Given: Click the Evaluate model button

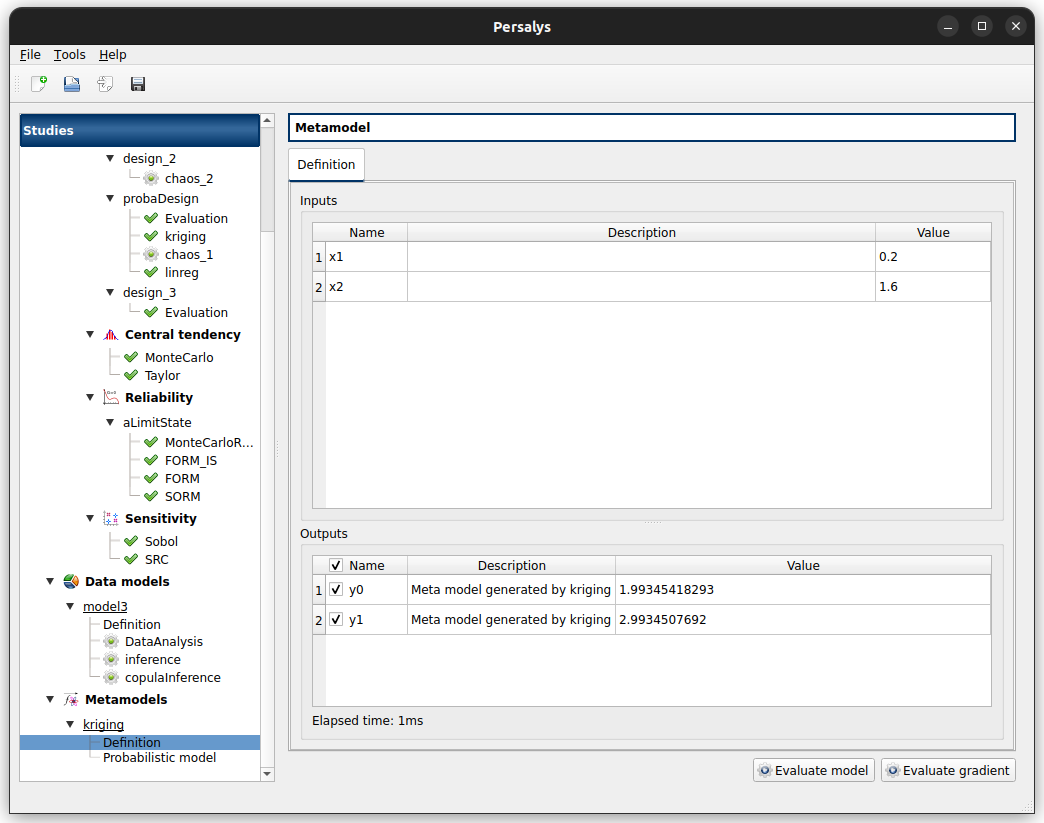Looking at the screenshot, I should coord(814,771).
